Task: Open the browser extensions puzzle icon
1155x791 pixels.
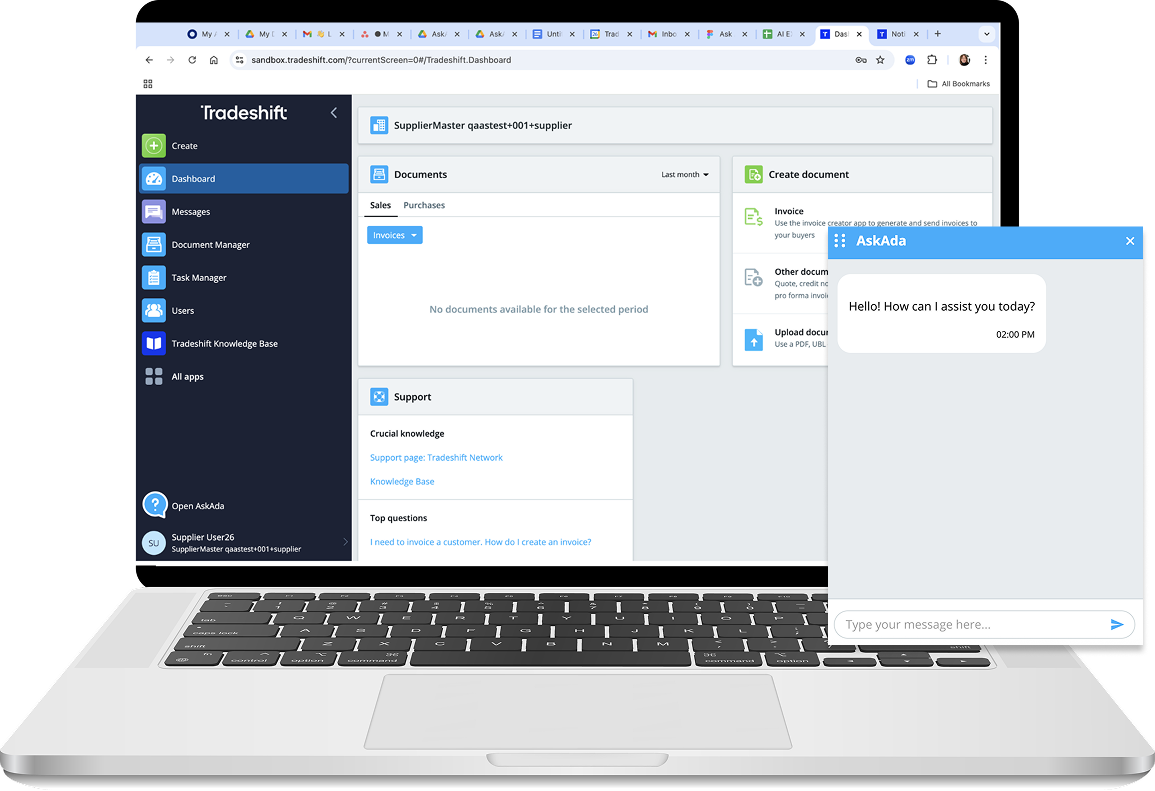Action: click(932, 60)
